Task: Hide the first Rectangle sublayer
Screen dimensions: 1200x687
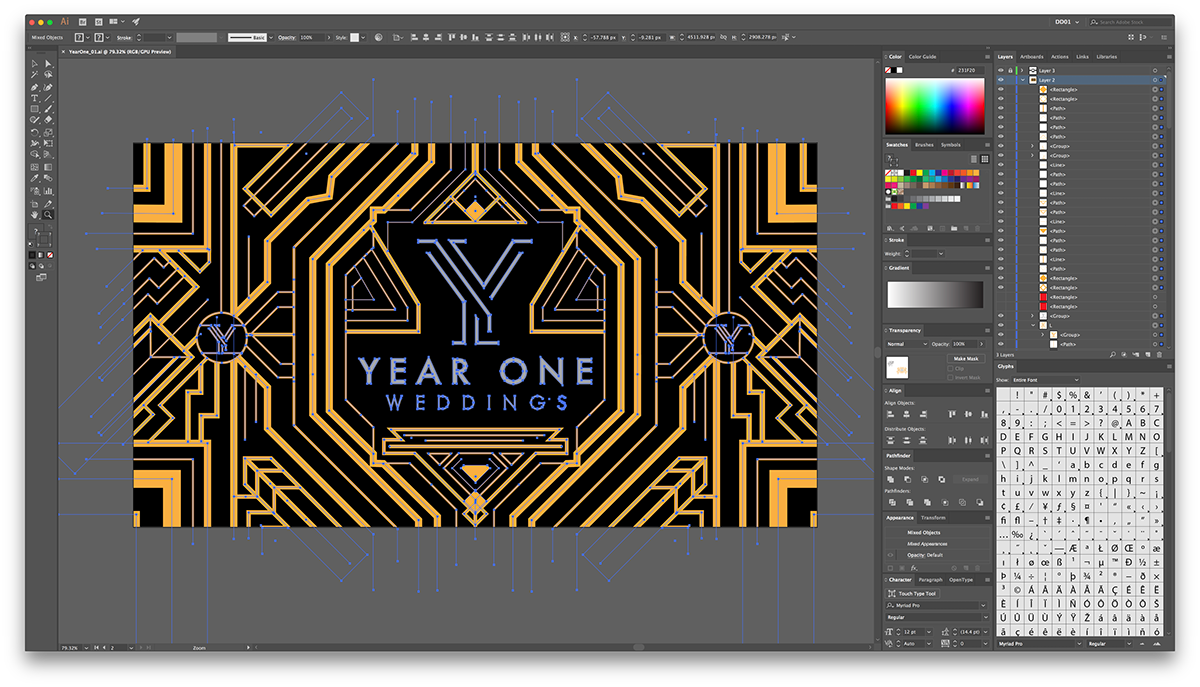Action: pyautogui.click(x=1000, y=90)
